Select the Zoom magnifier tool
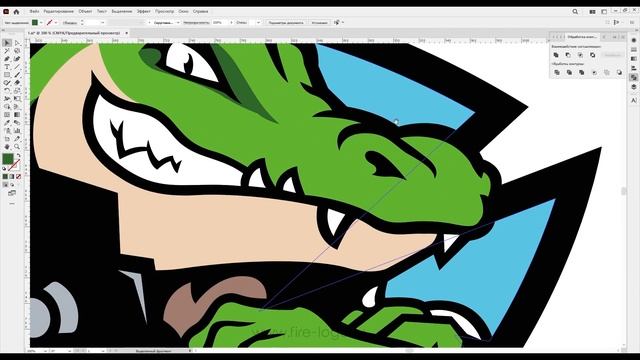640x360 pixels. [x=17, y=147]
